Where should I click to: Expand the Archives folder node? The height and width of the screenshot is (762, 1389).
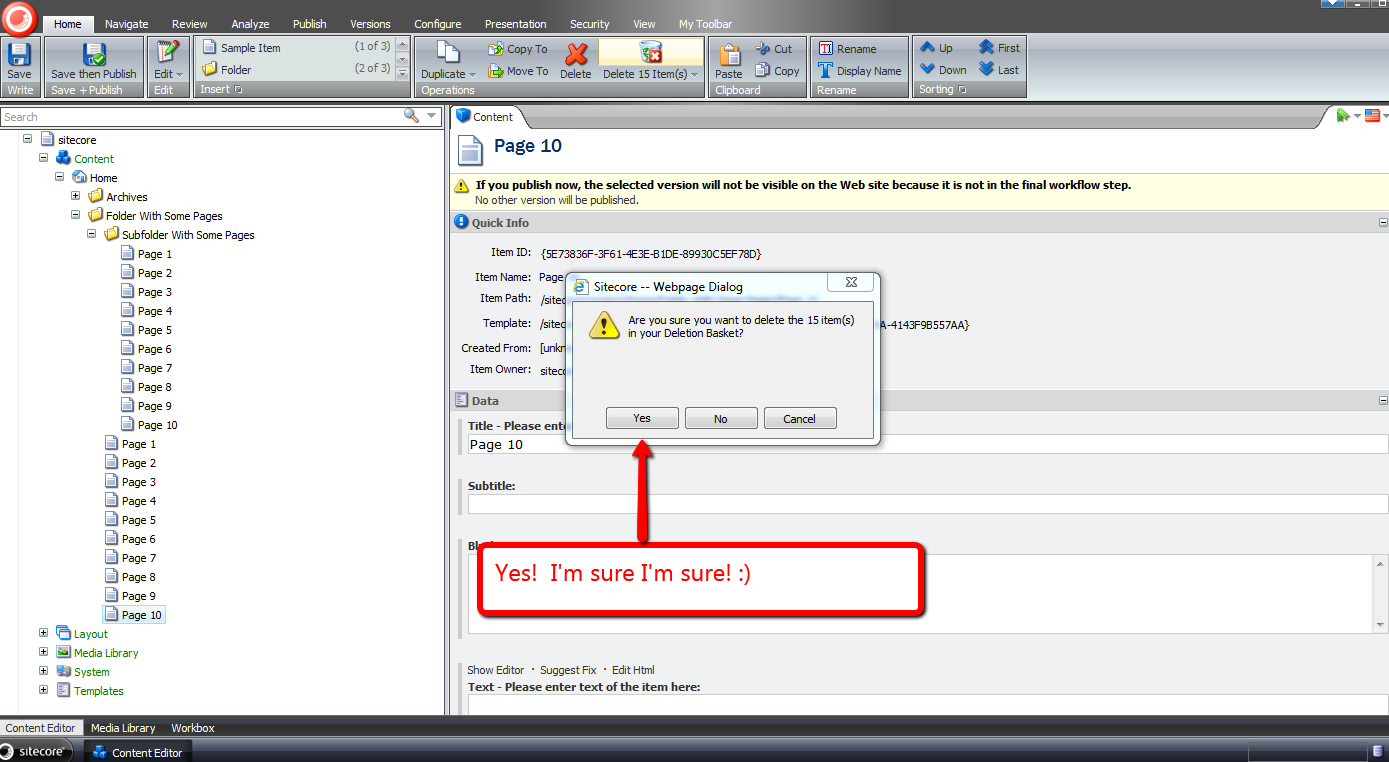pos(76,197)
